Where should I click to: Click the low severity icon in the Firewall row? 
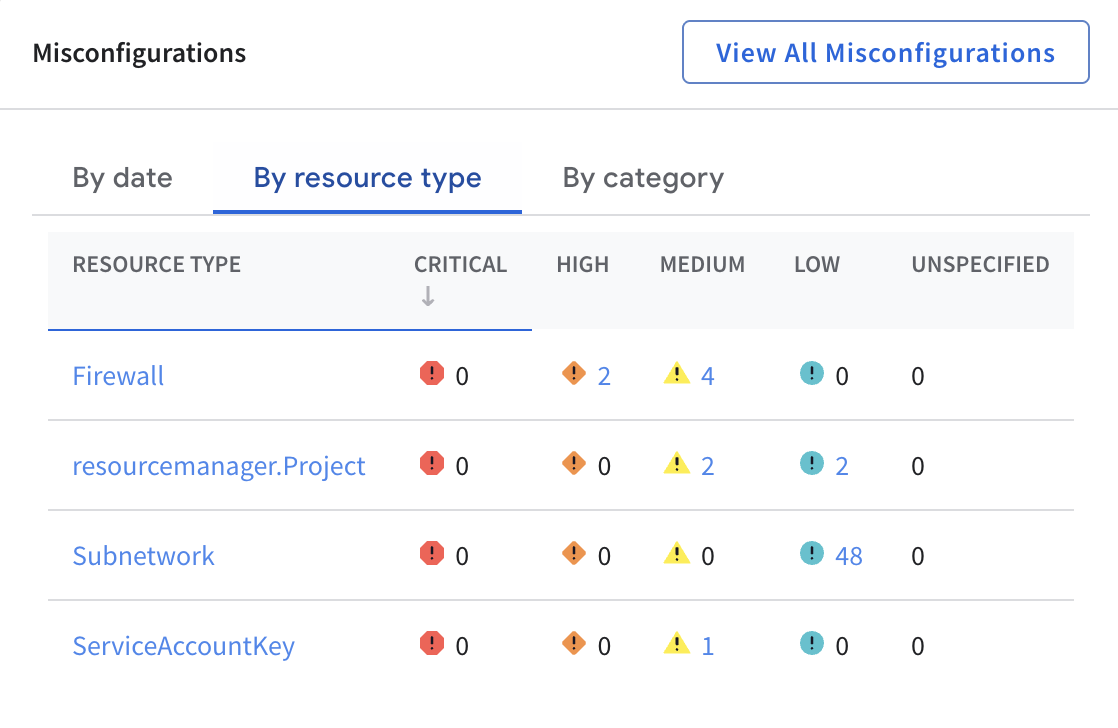point(810,375)
